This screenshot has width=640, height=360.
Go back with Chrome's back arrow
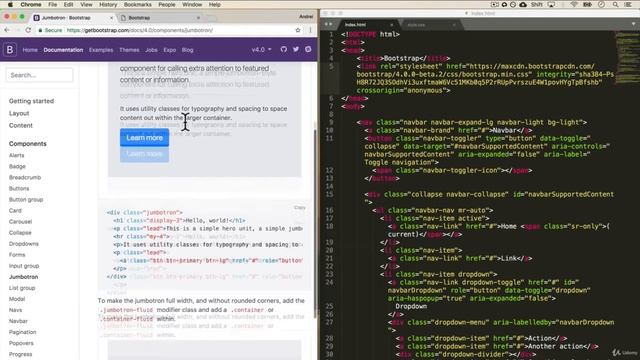pos(7,30)
